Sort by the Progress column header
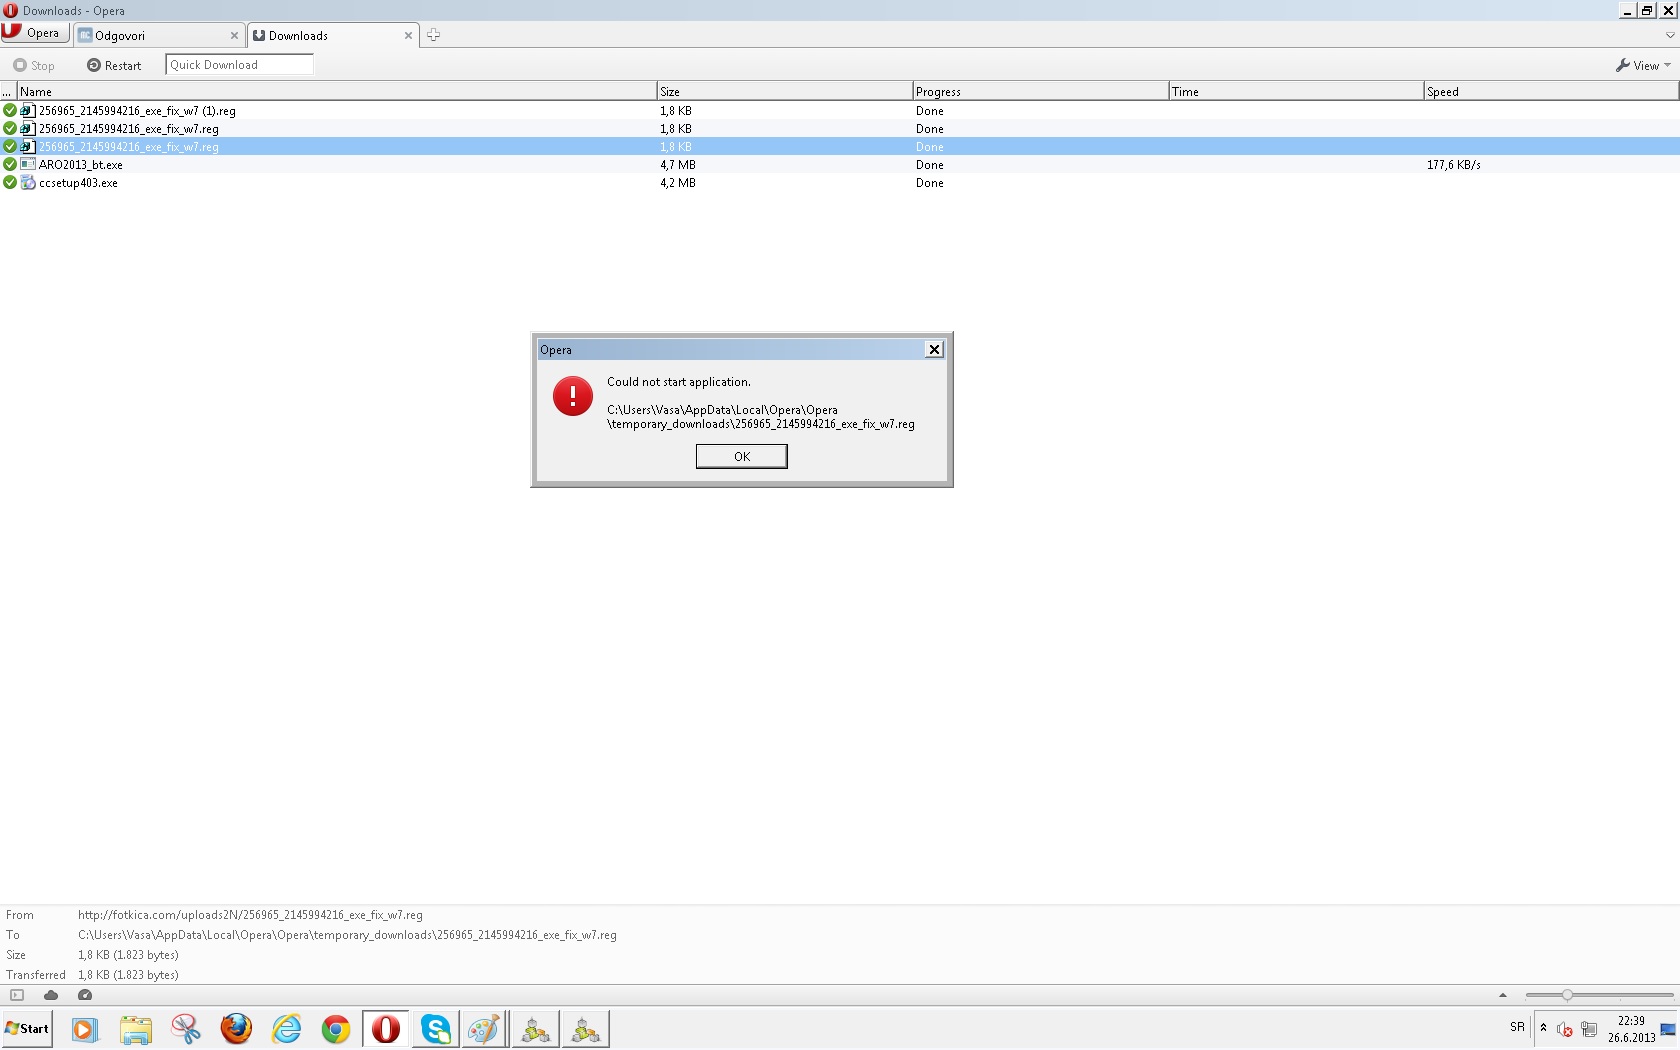The height and width of the screenshot is (1050, 1680). click(1040, 91)
